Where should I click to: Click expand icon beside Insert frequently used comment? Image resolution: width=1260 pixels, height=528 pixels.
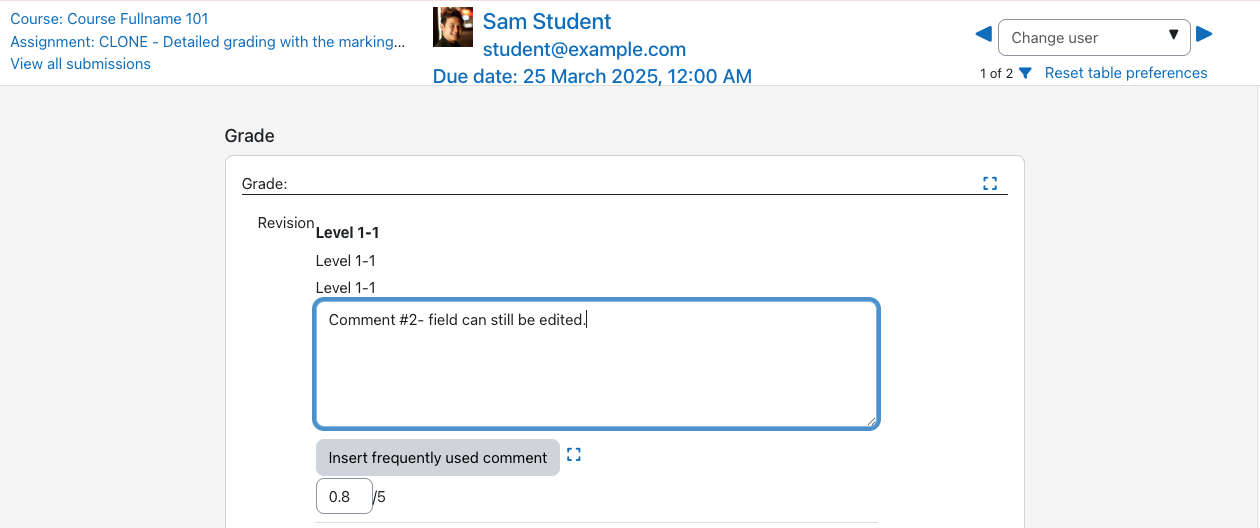pyautogui.click(x=574, y=455)
